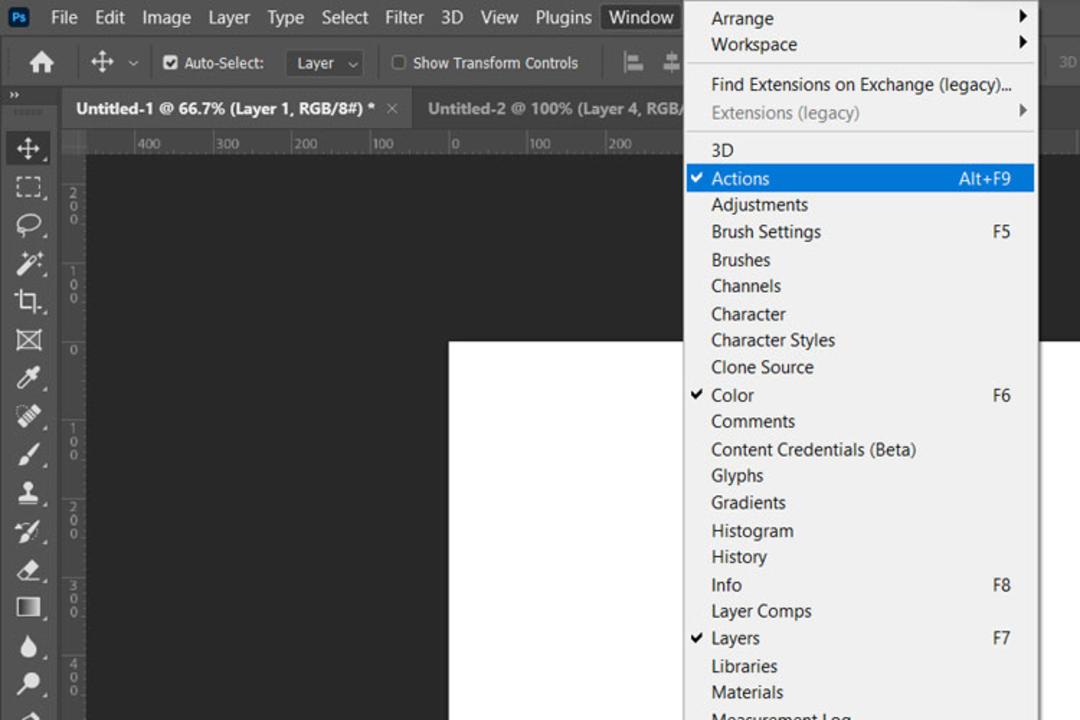Enable Show Transform Controls checkbox
The image size is (1080, 720).
click(x=398, y=63)
